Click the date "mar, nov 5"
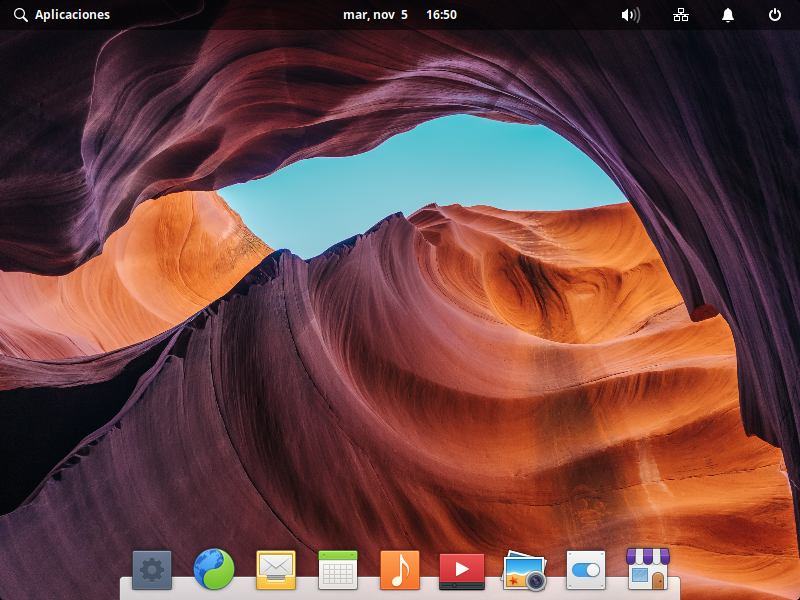Viewport: 800px width, 600px height. [375, 15]
